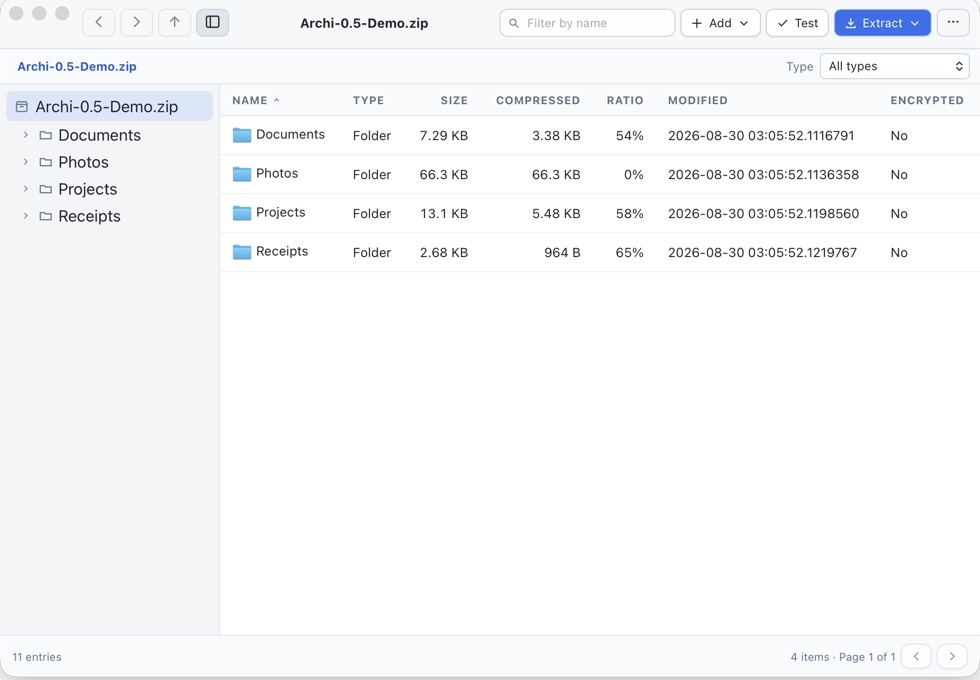The width and height of the screenshot is (980, 680).
Task: Open the Extract dropdown chevron
Action: point(915,23)
